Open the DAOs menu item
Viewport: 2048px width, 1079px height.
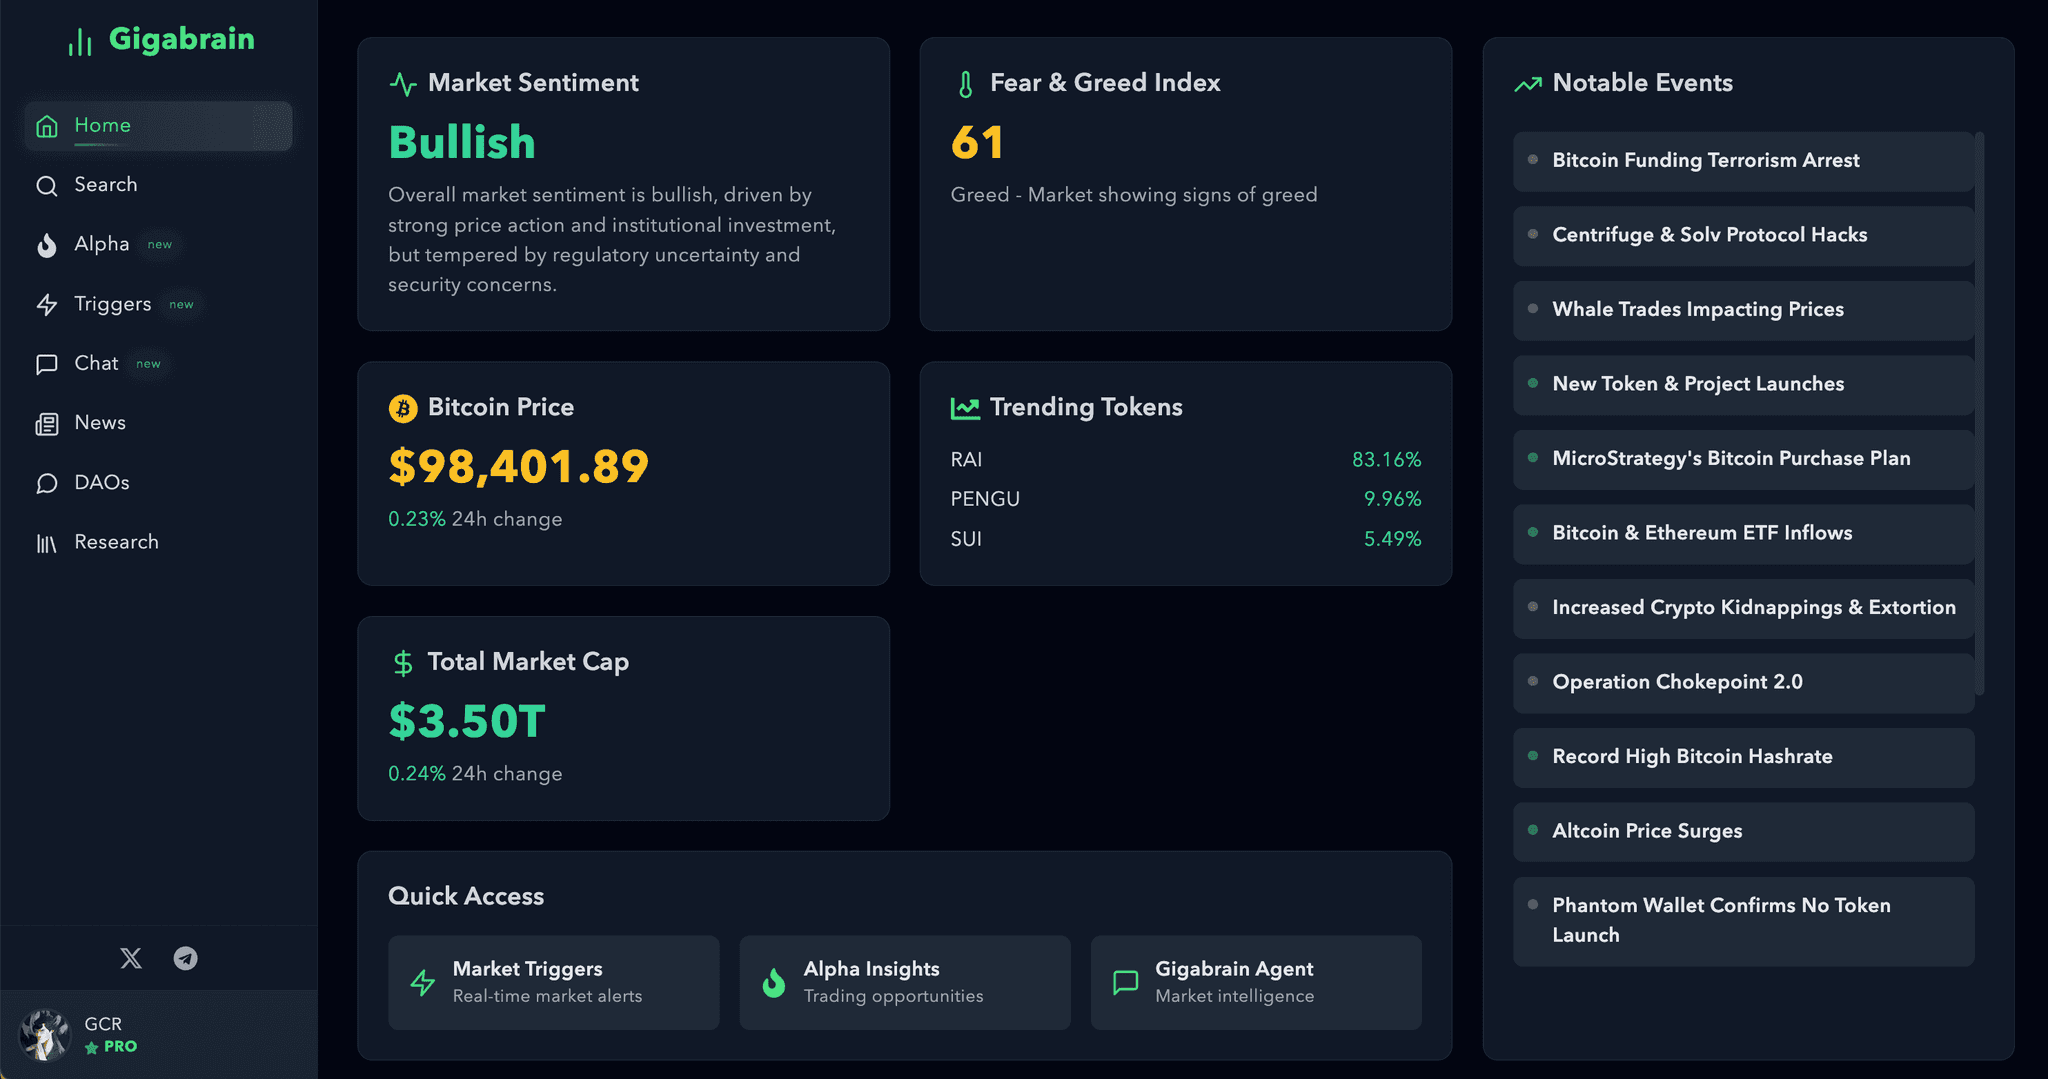coord(159,483)
